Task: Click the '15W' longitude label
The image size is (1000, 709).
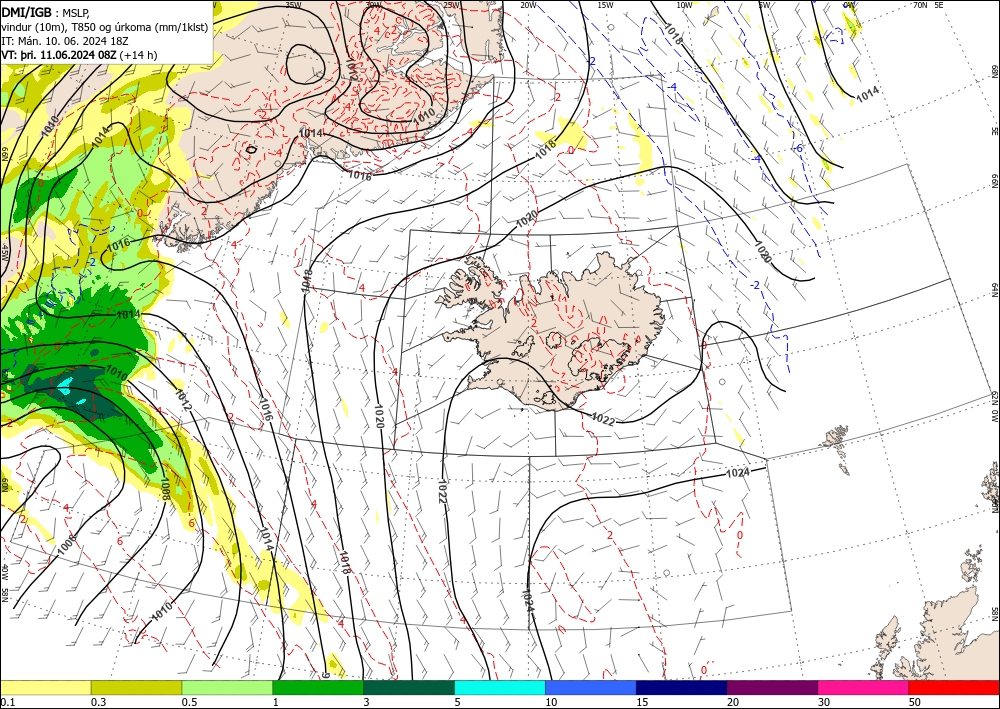Action: [605, 5]
